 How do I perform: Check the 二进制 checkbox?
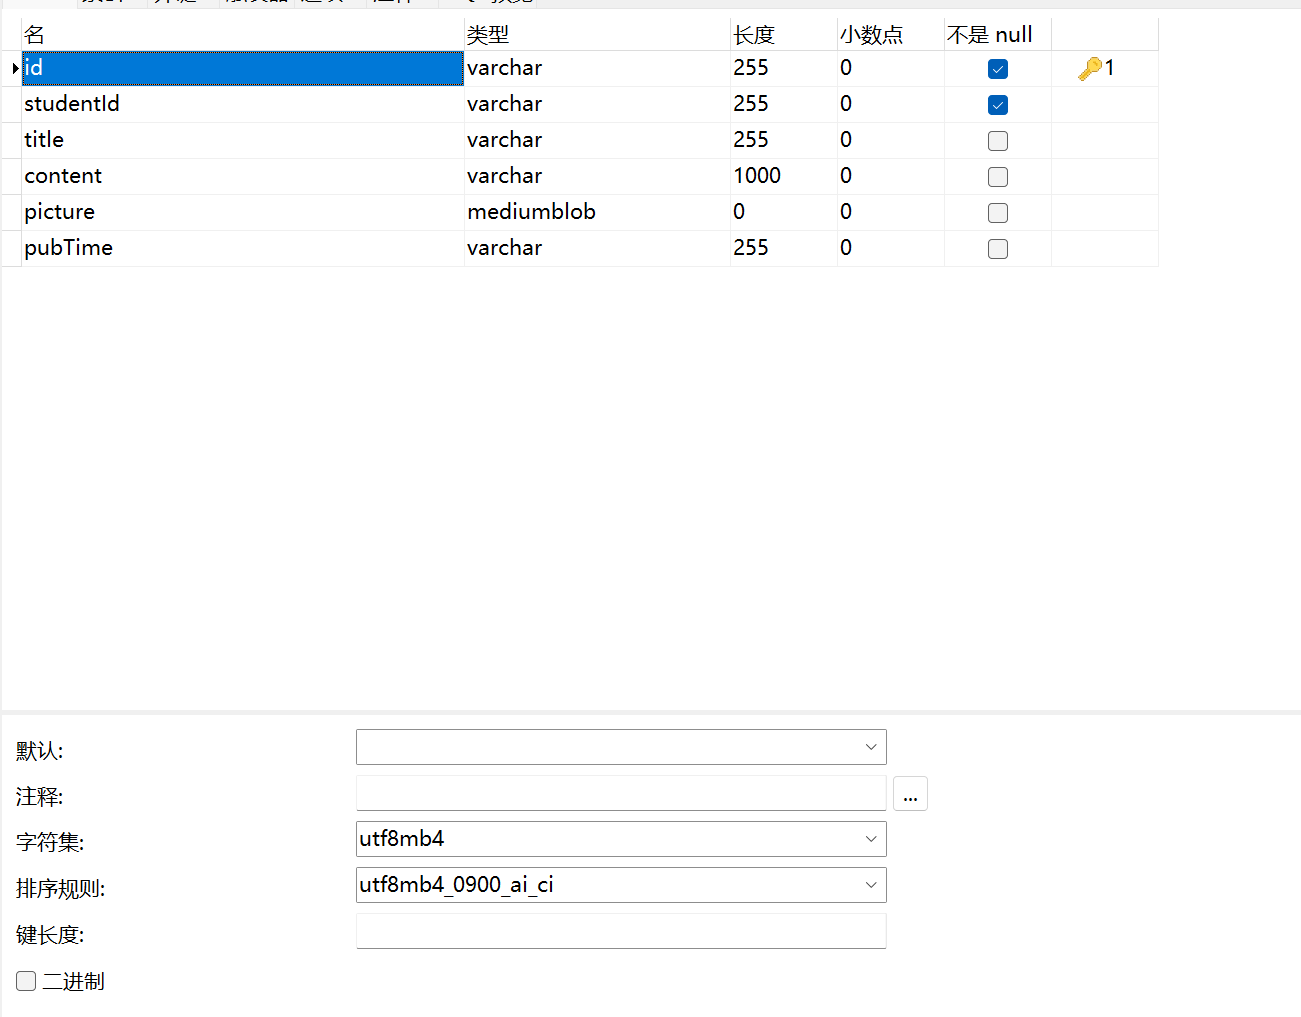(x=25, y=981)
